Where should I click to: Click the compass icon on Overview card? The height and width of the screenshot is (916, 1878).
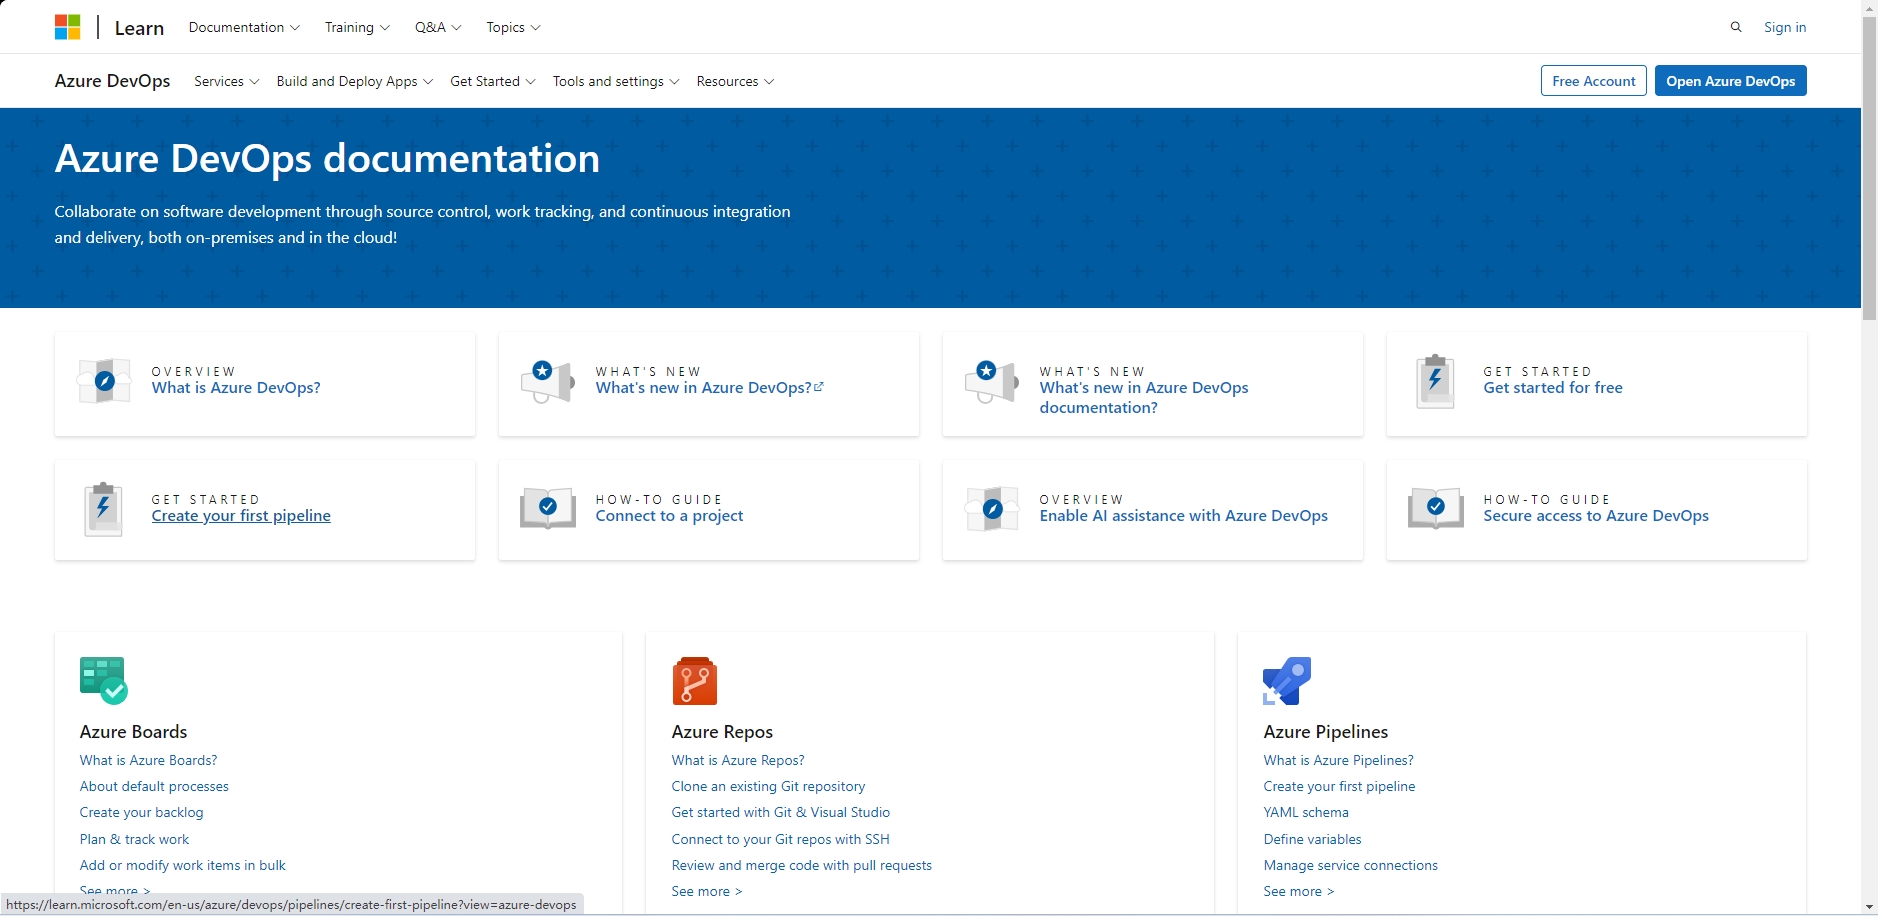click(x=103, y=380)
